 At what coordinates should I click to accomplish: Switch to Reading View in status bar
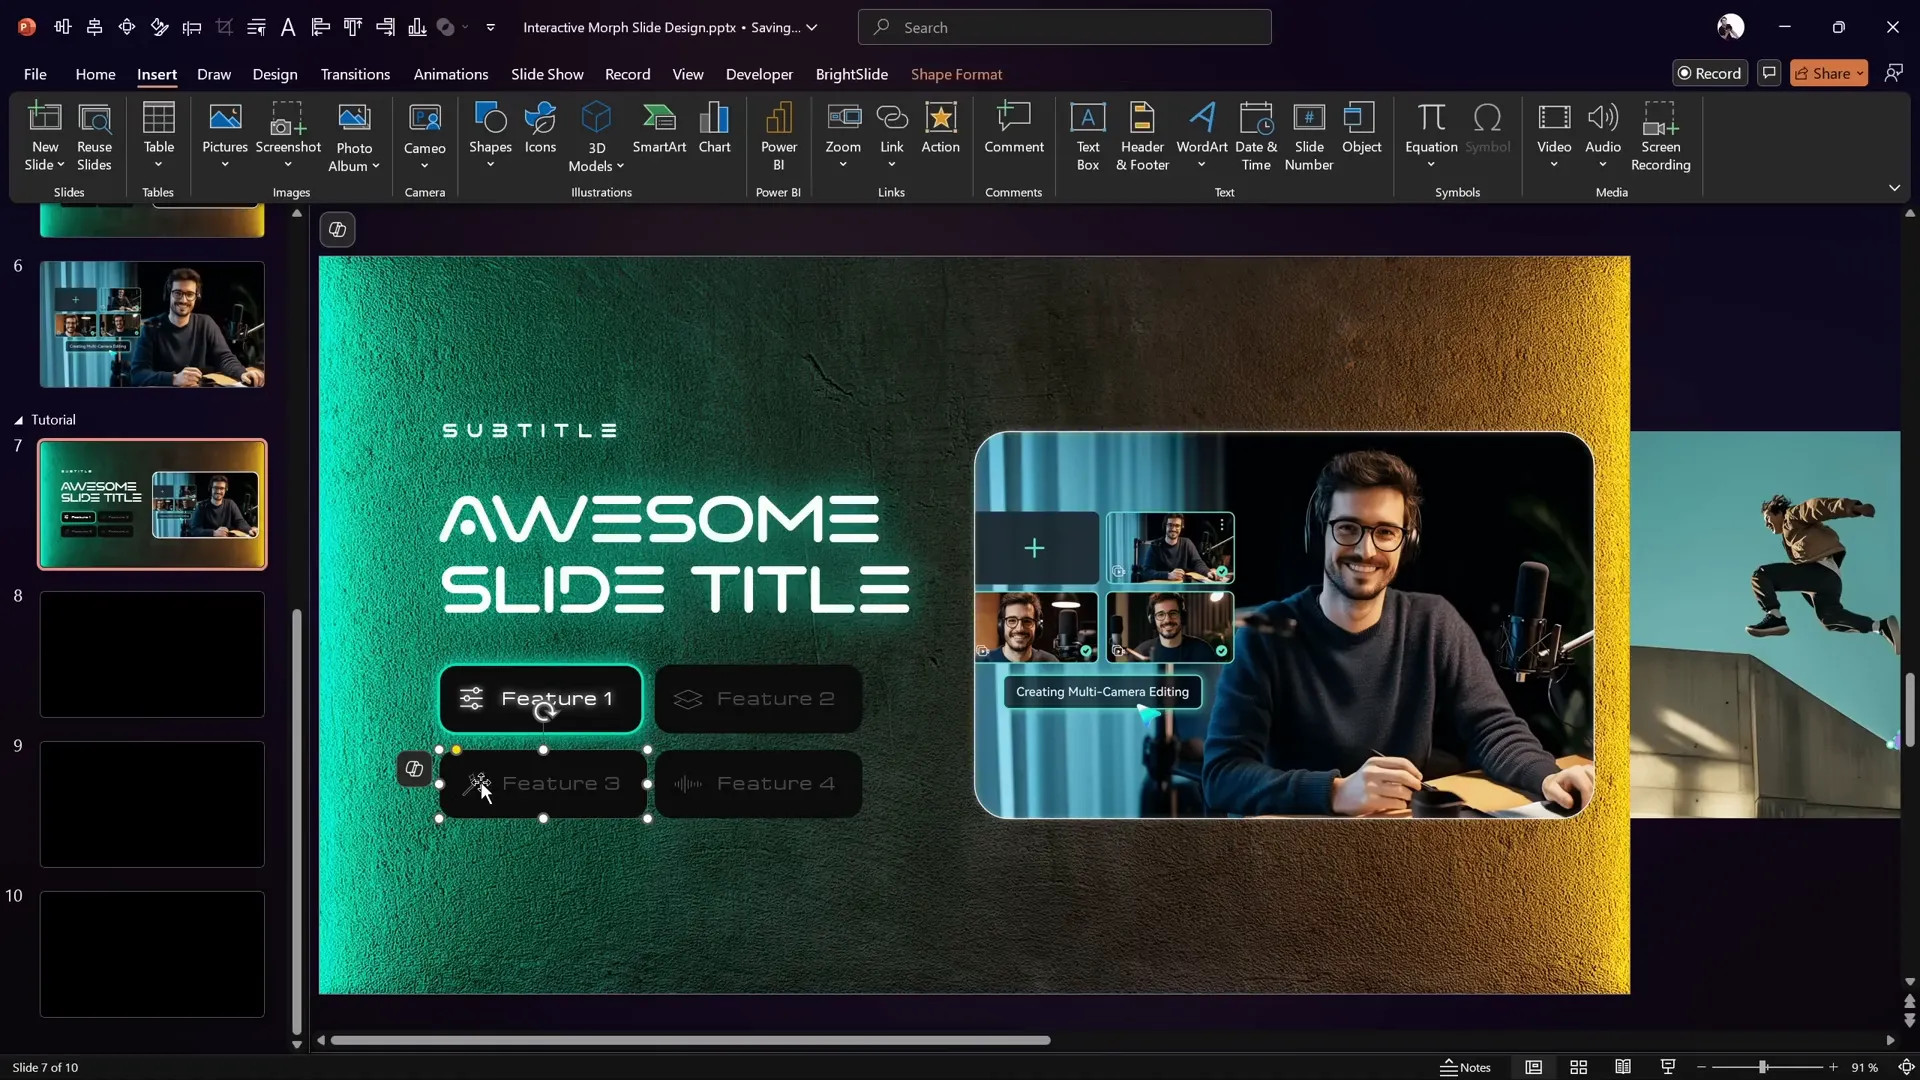[1623, 1067]
